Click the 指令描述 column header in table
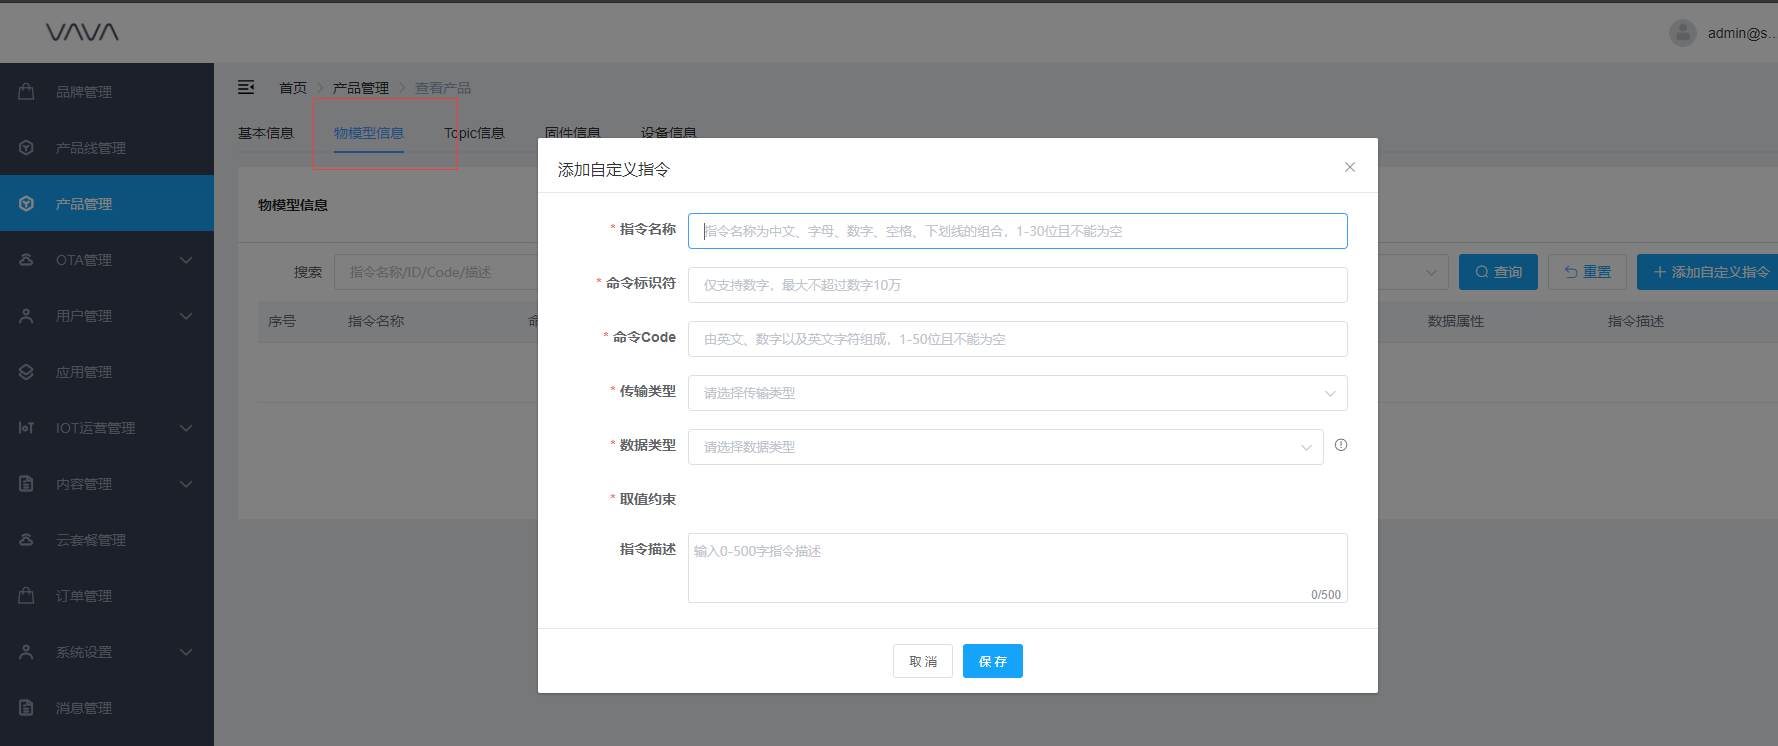Image resolution: width=1778 pixels, height=746 pixels. click(1636, 321)
